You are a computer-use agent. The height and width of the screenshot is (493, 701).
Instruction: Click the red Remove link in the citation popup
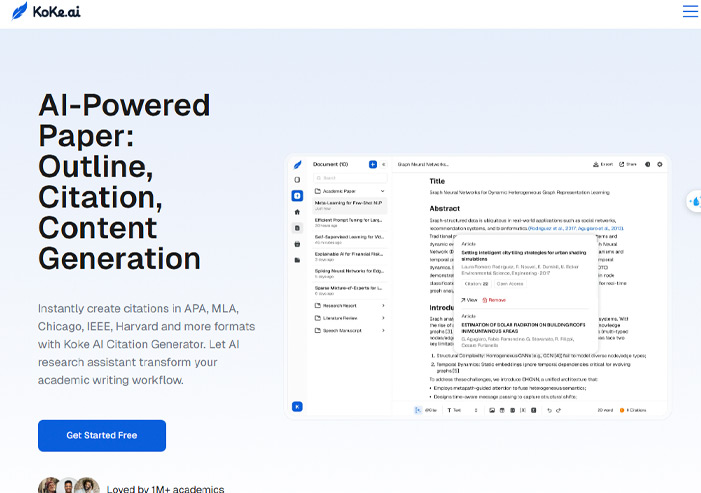495,300
